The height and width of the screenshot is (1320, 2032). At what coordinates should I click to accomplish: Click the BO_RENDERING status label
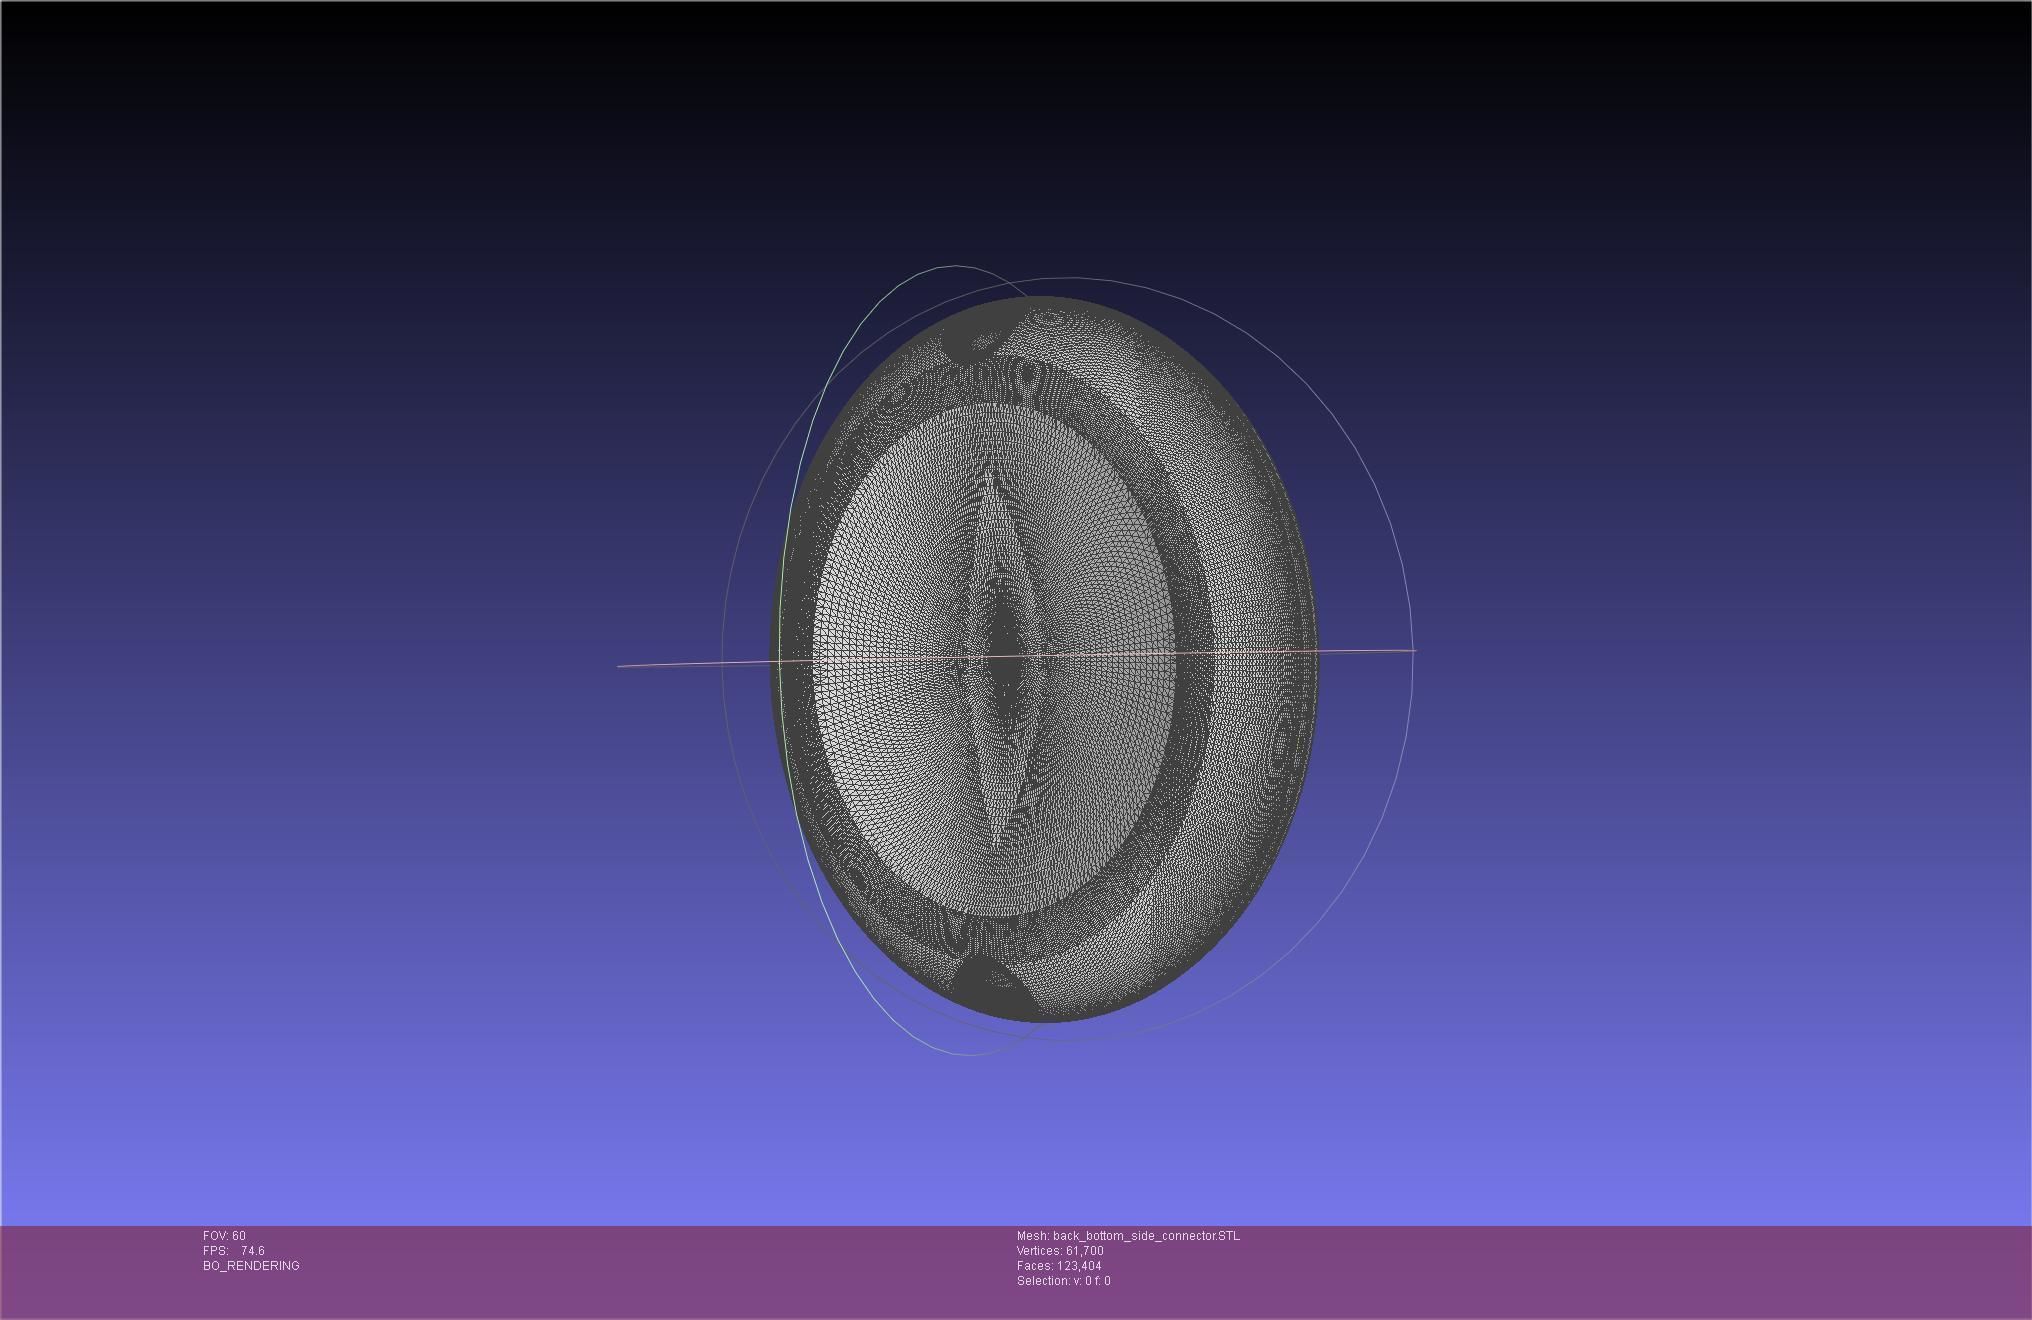pyautogui.click(x=251, y=1266)
